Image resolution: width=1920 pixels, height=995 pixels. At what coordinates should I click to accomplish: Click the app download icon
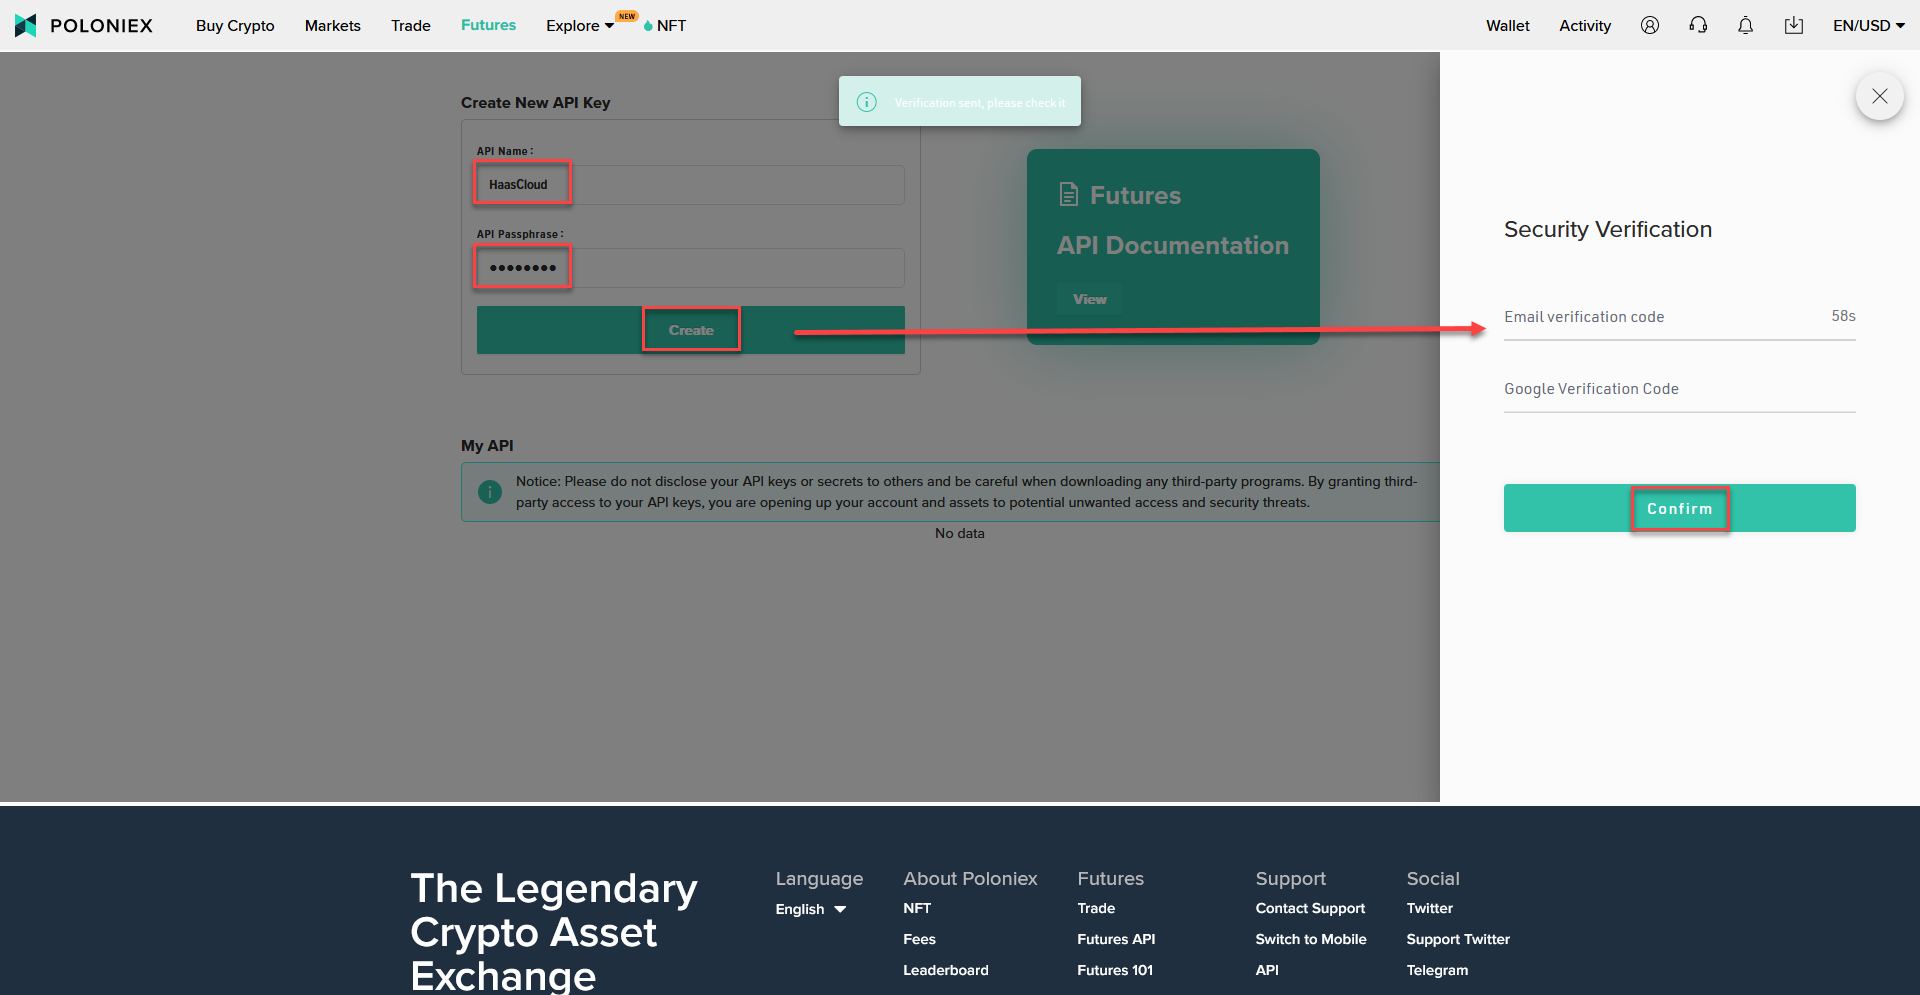(x=1793, y=25)
